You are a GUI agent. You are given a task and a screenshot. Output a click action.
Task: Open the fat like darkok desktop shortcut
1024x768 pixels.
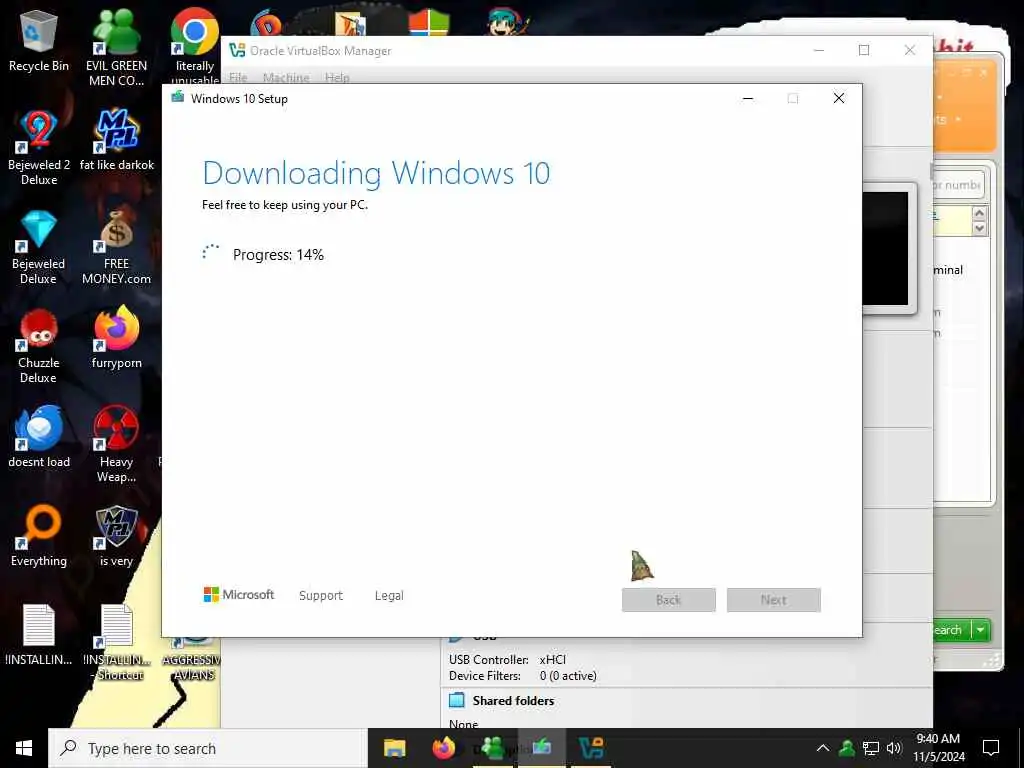tap(117, 140)
